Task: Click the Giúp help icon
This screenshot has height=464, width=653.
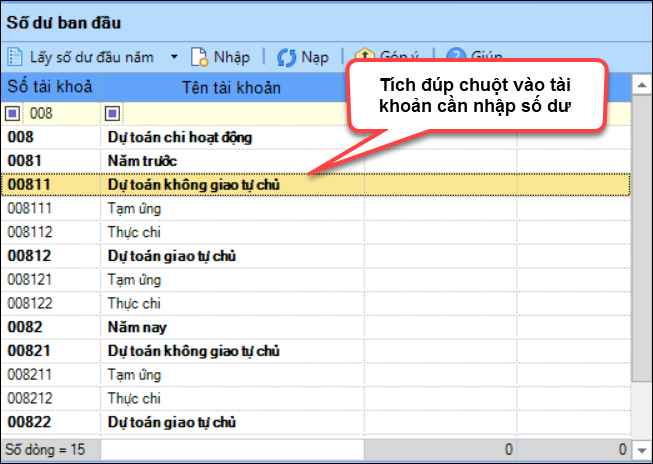Action: (457, 57)
